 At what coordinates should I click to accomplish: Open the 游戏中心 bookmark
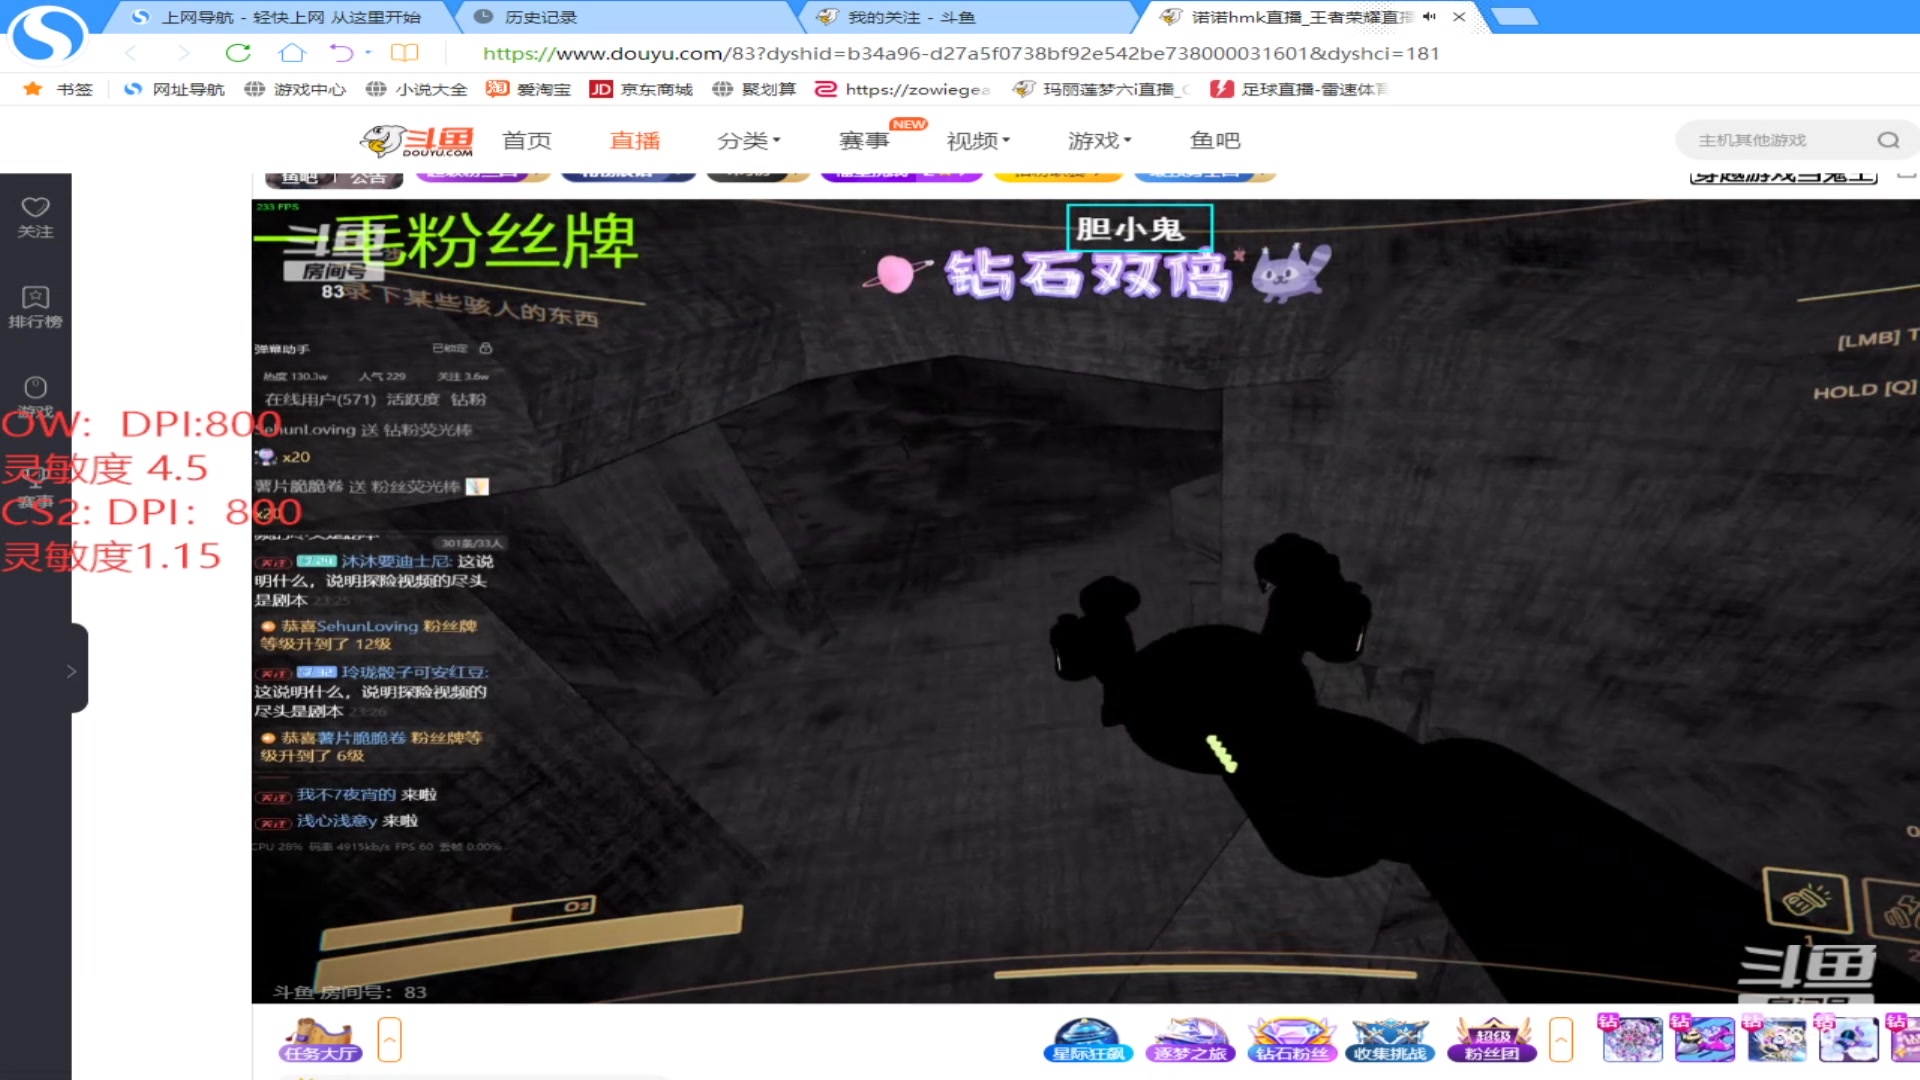(x=295, y=89)
